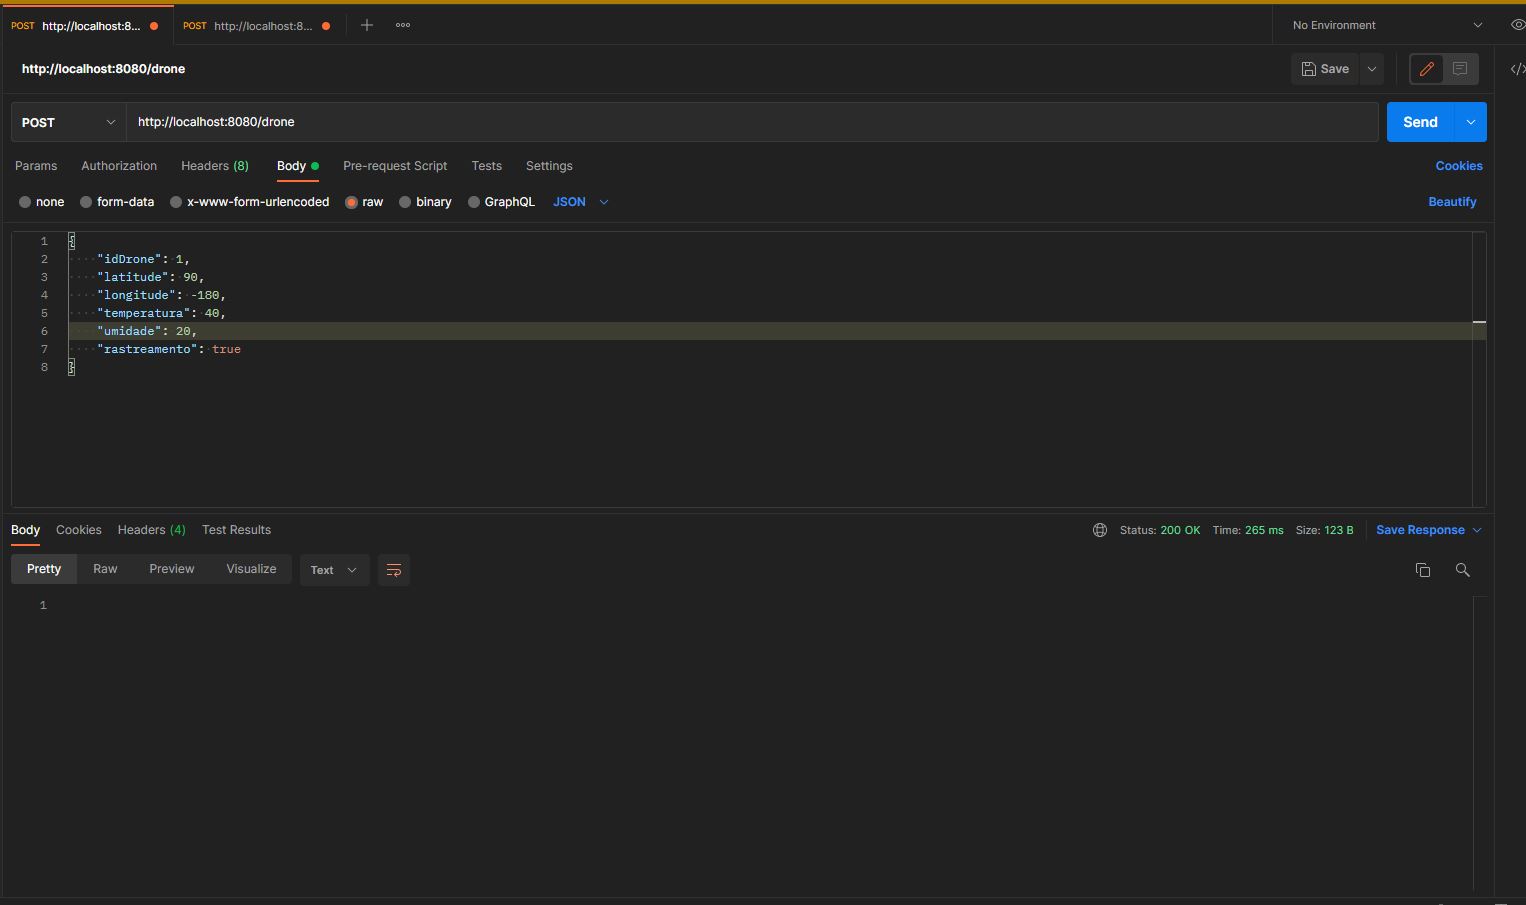Switch to the second POST request tab
Screen dimensions: 1526x905
[x=258, y=26]
